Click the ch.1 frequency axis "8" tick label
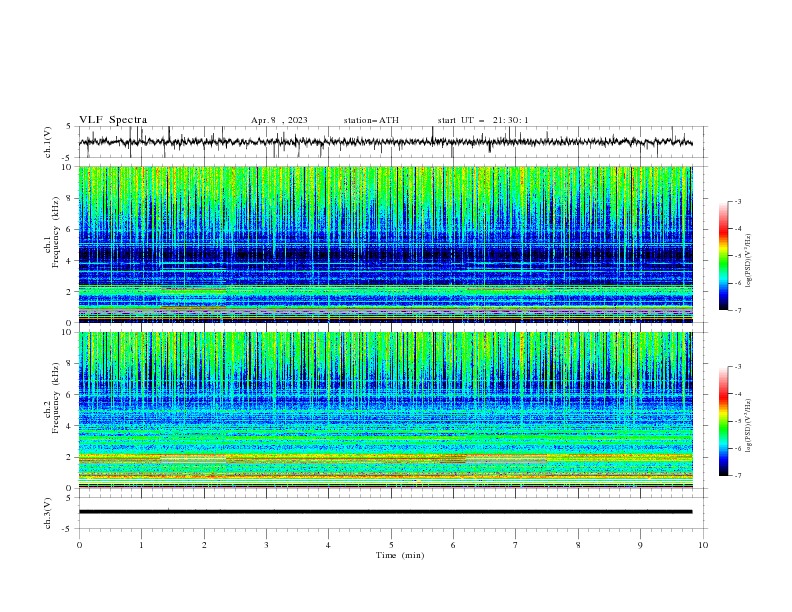The width and height of the screenshot is (792, 612). [70, 198]
